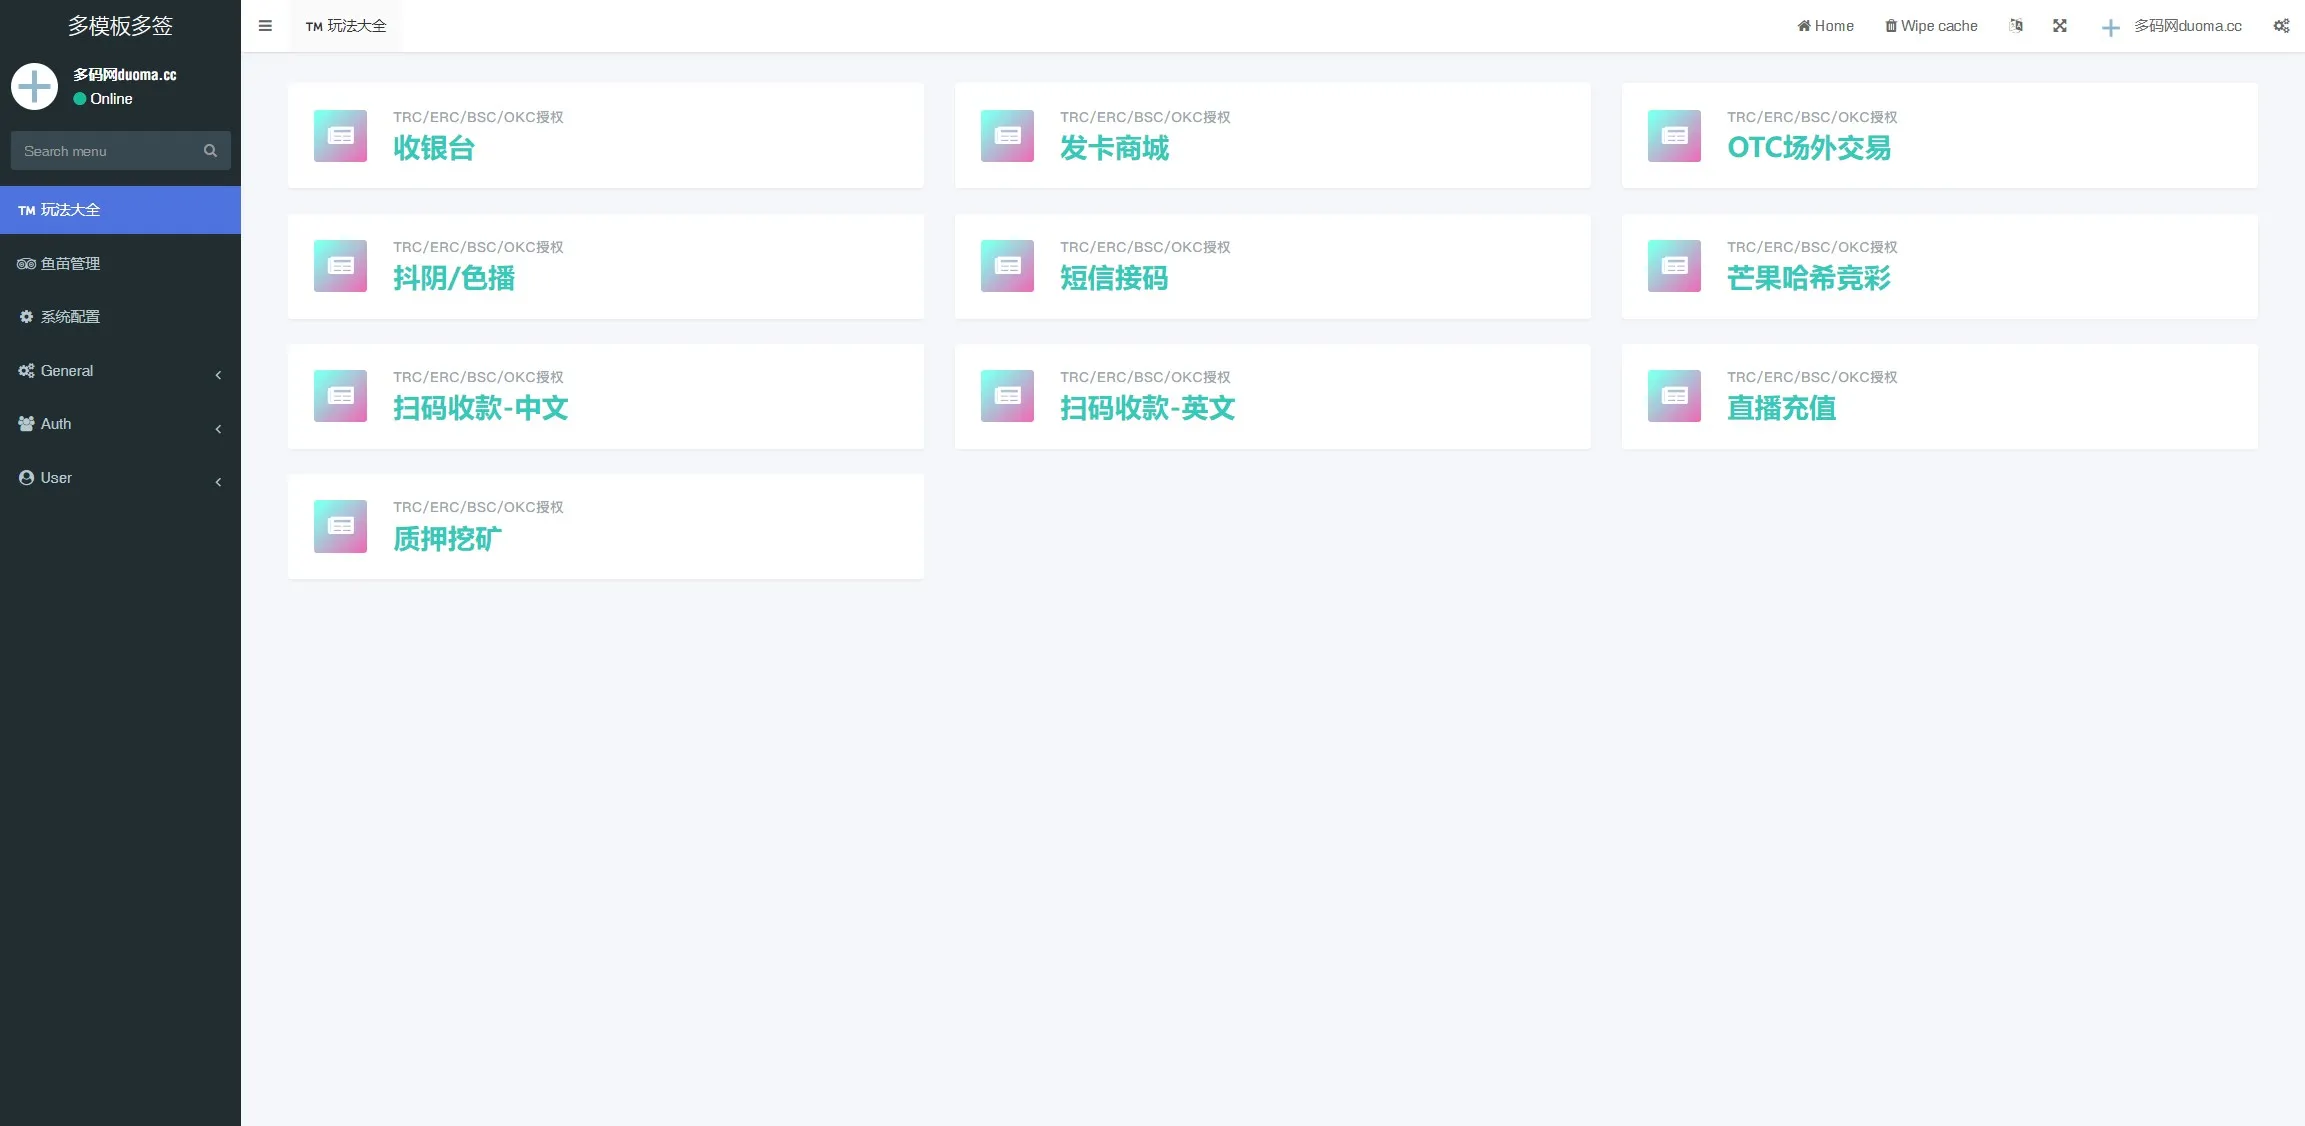This screenshot has height=1126, width=2305.
Task: Click the Wipe cache trash button
Action: click(x=1931, y=26)
